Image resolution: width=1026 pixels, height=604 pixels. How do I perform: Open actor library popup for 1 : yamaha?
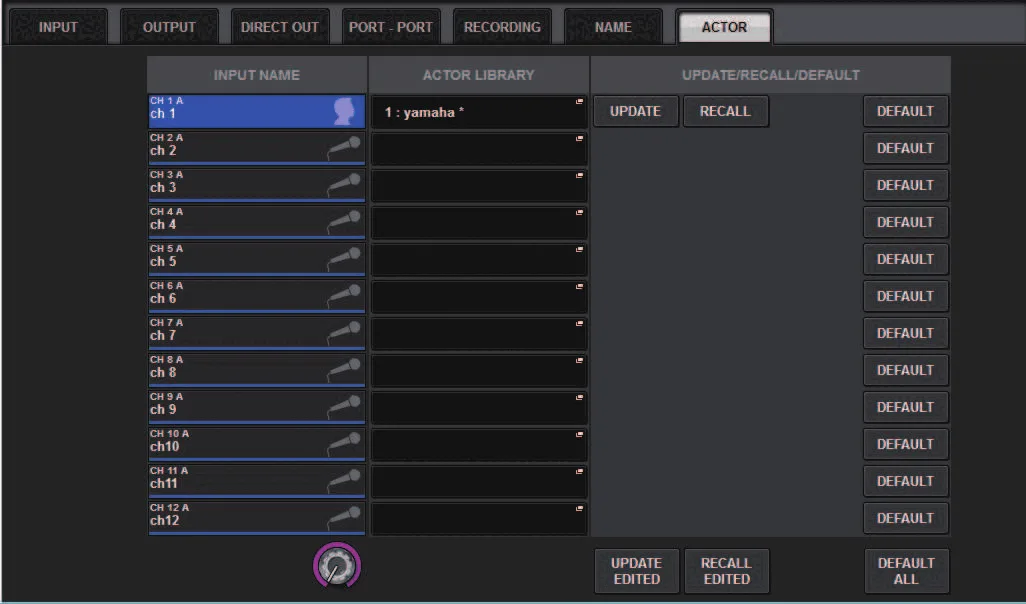(479, 112)
